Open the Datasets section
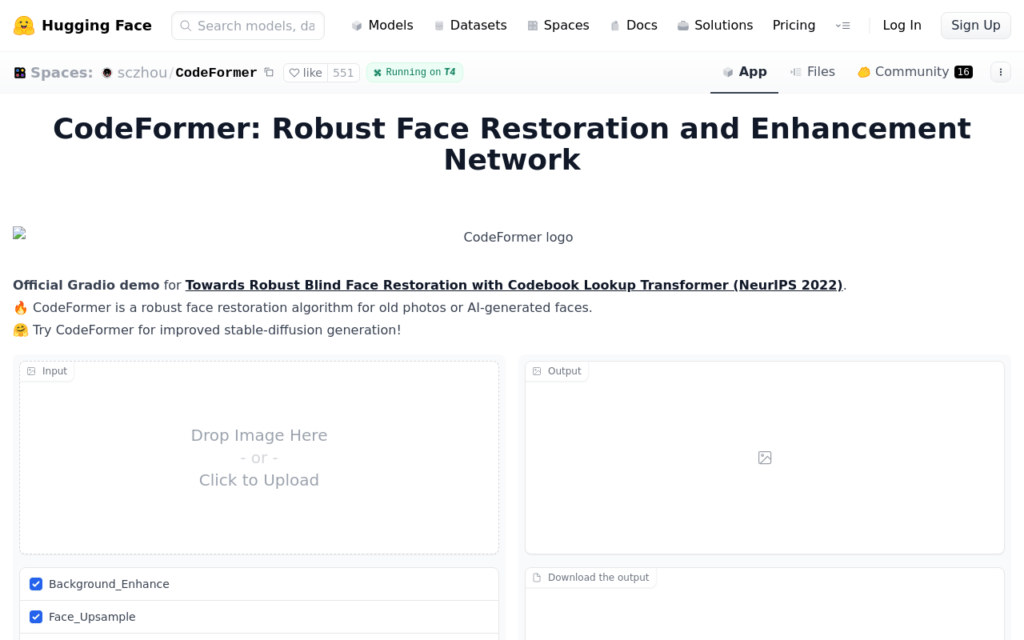The width and height of the screenshot is (1024, 640). 479,25
